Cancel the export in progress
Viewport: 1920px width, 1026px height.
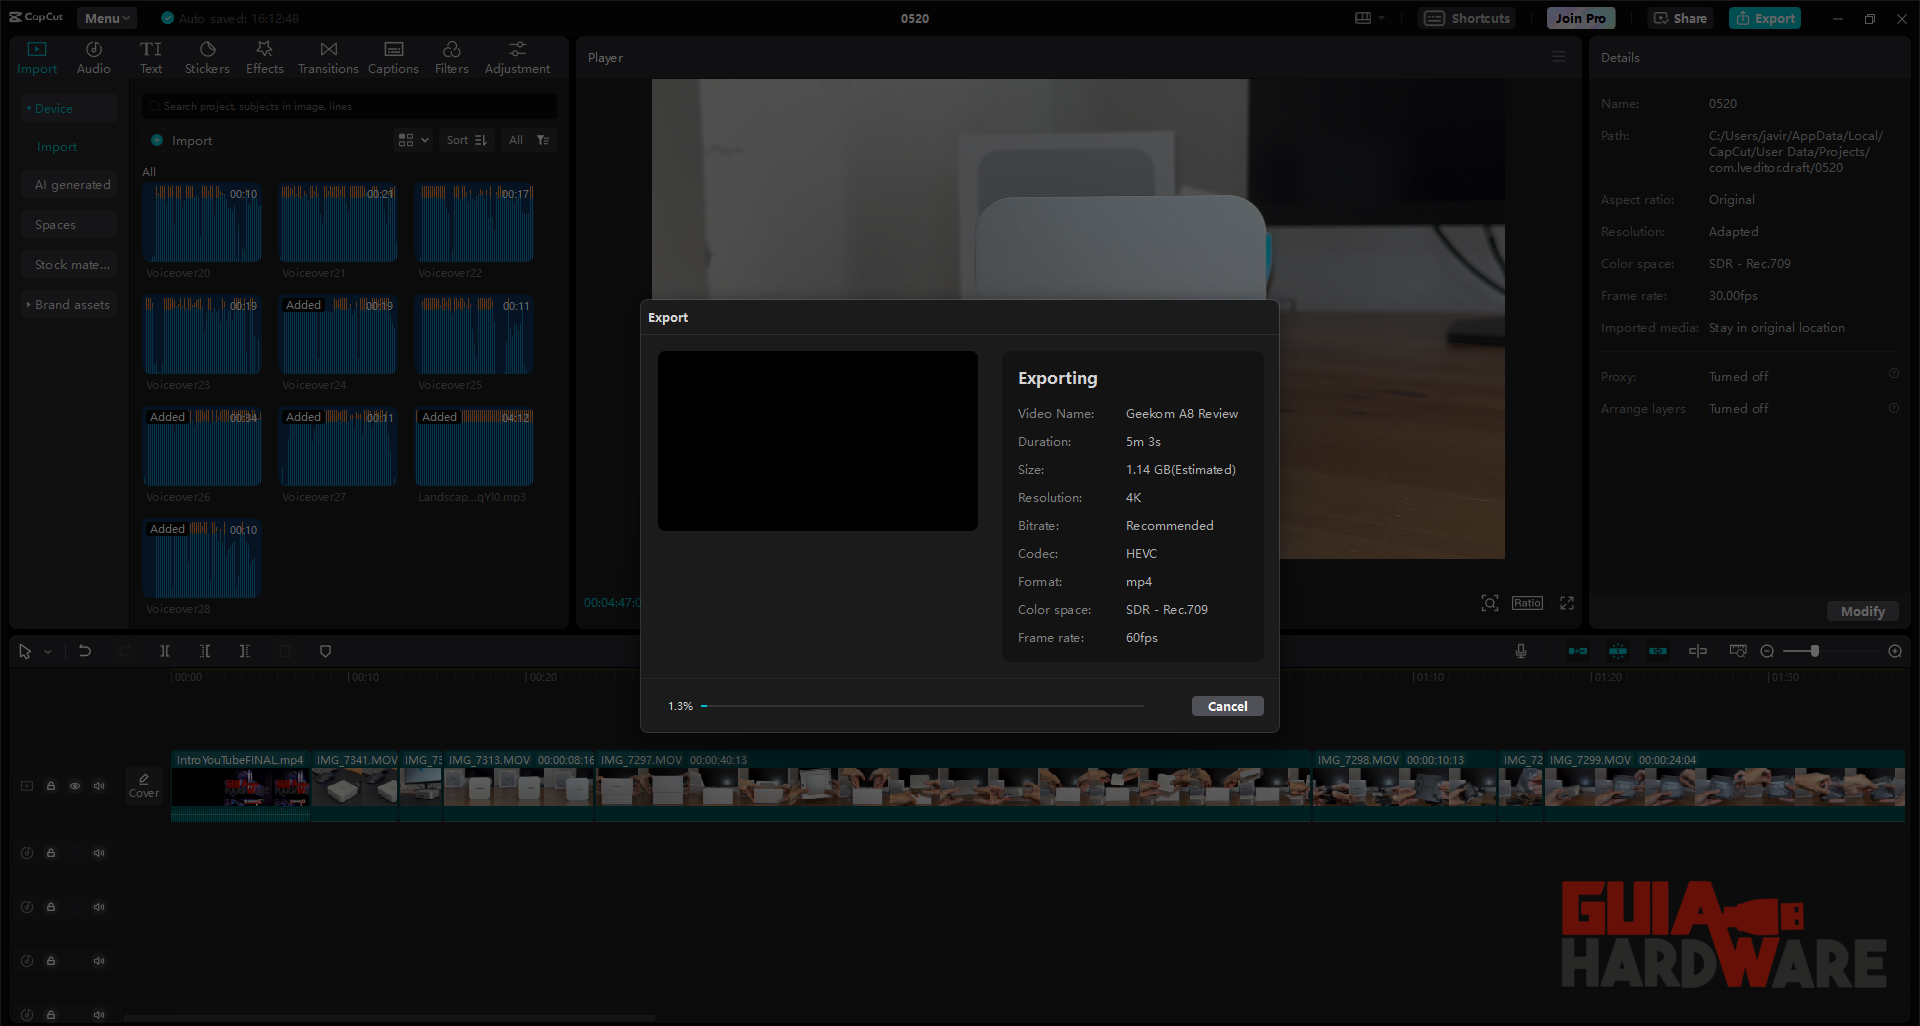pos(1227,706)
